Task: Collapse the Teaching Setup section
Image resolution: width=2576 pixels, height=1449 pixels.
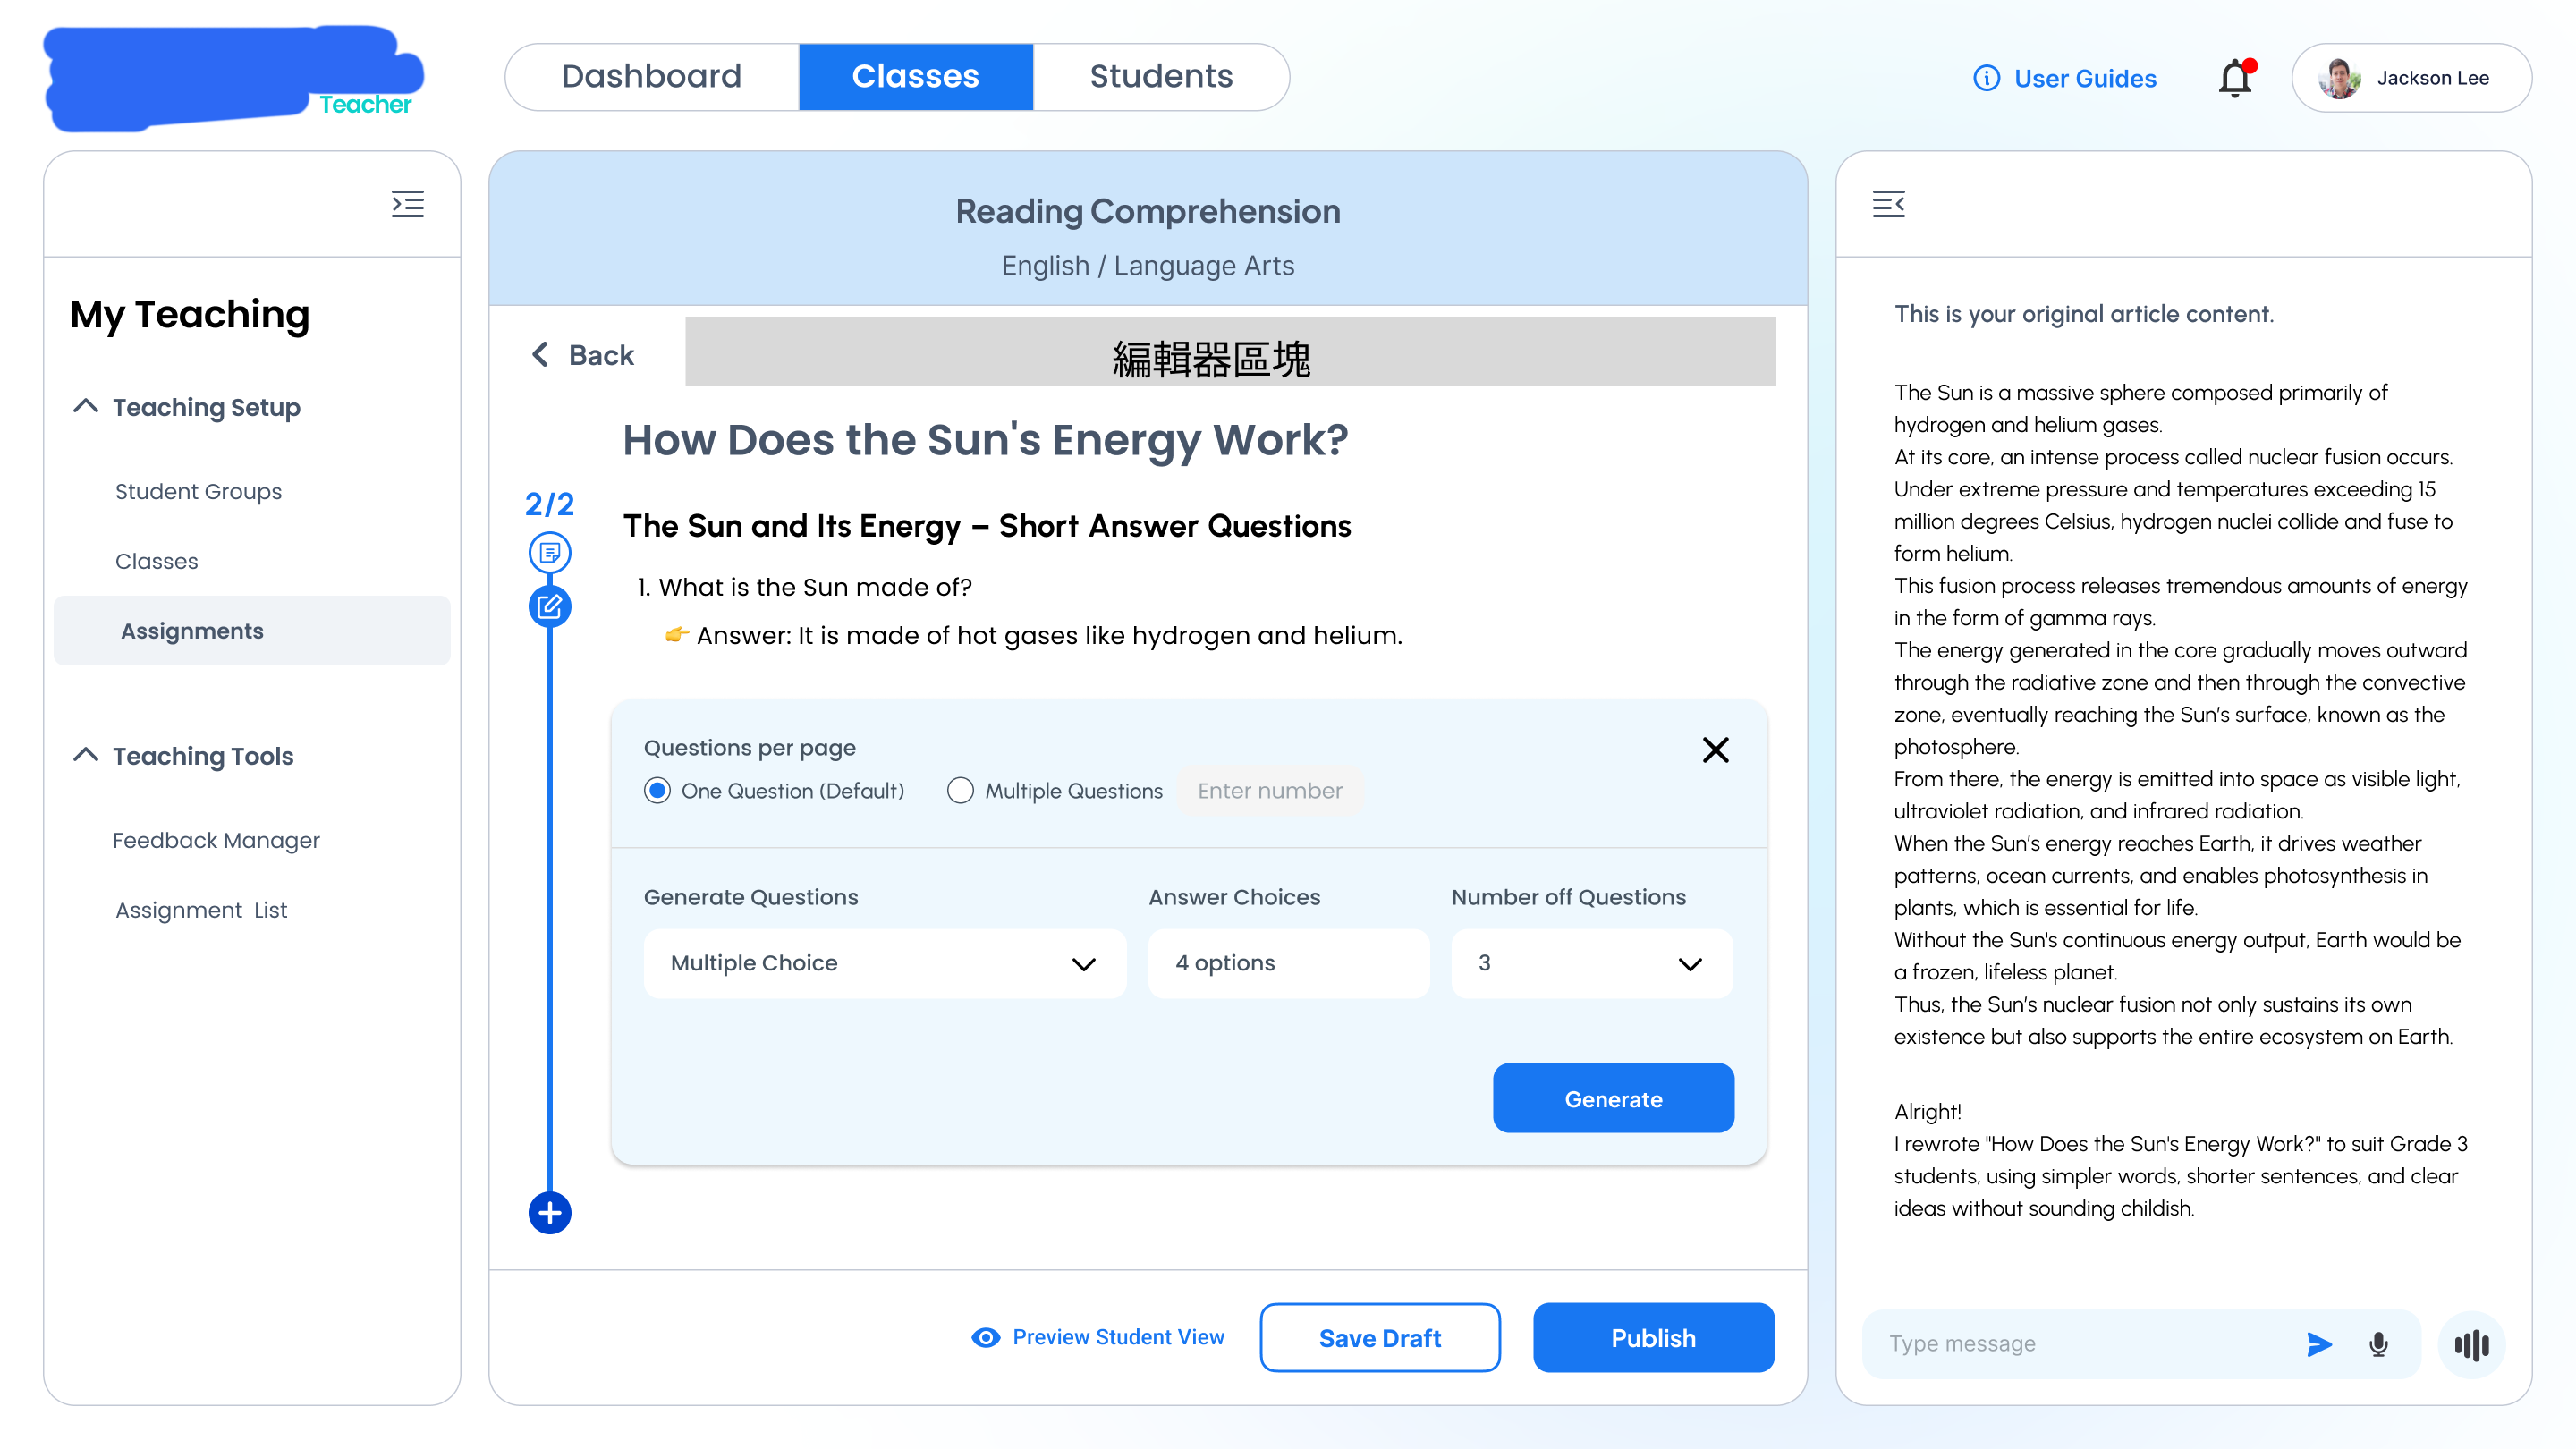Action: [86, 406]
